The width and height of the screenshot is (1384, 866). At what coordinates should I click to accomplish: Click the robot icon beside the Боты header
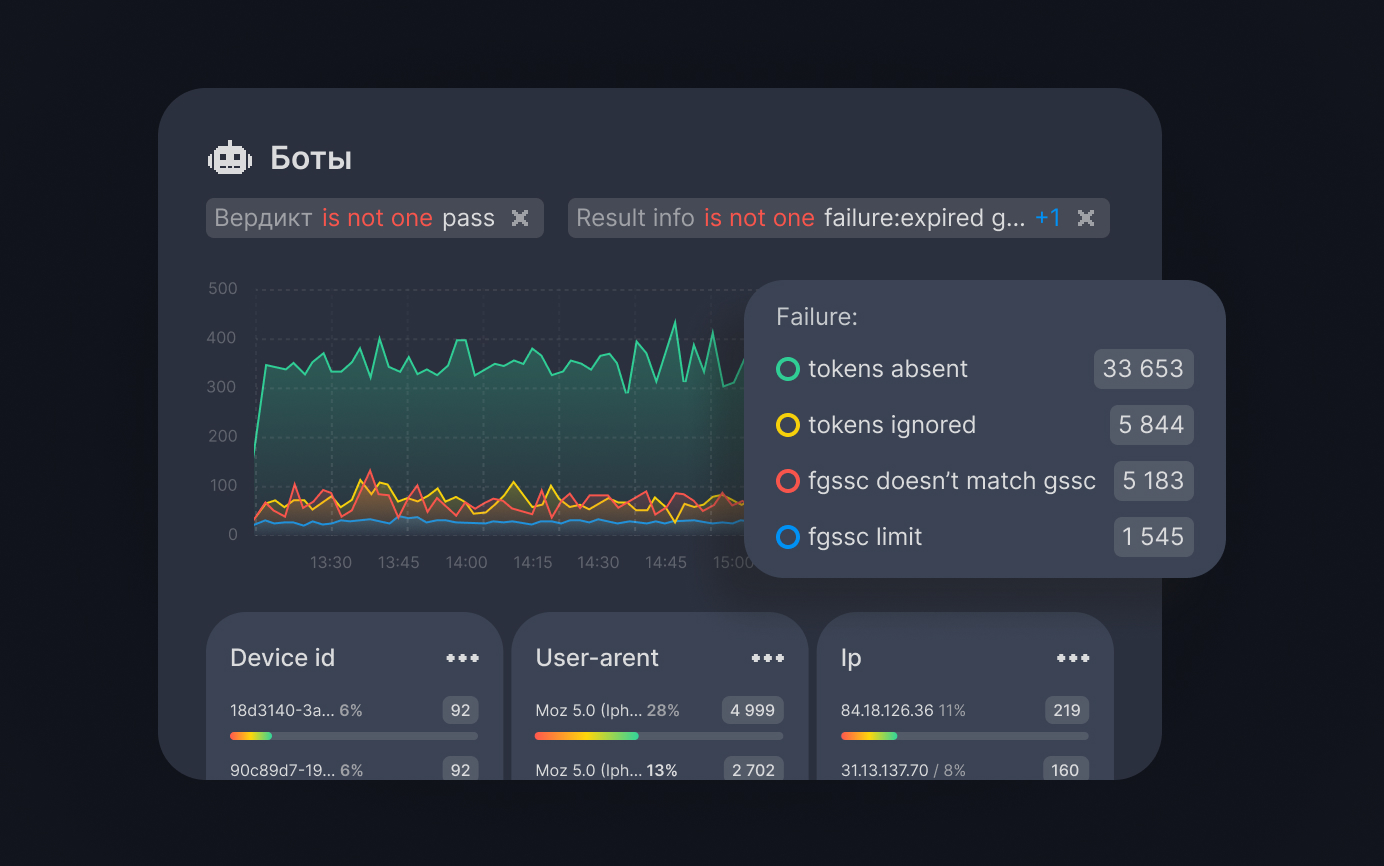230,157
